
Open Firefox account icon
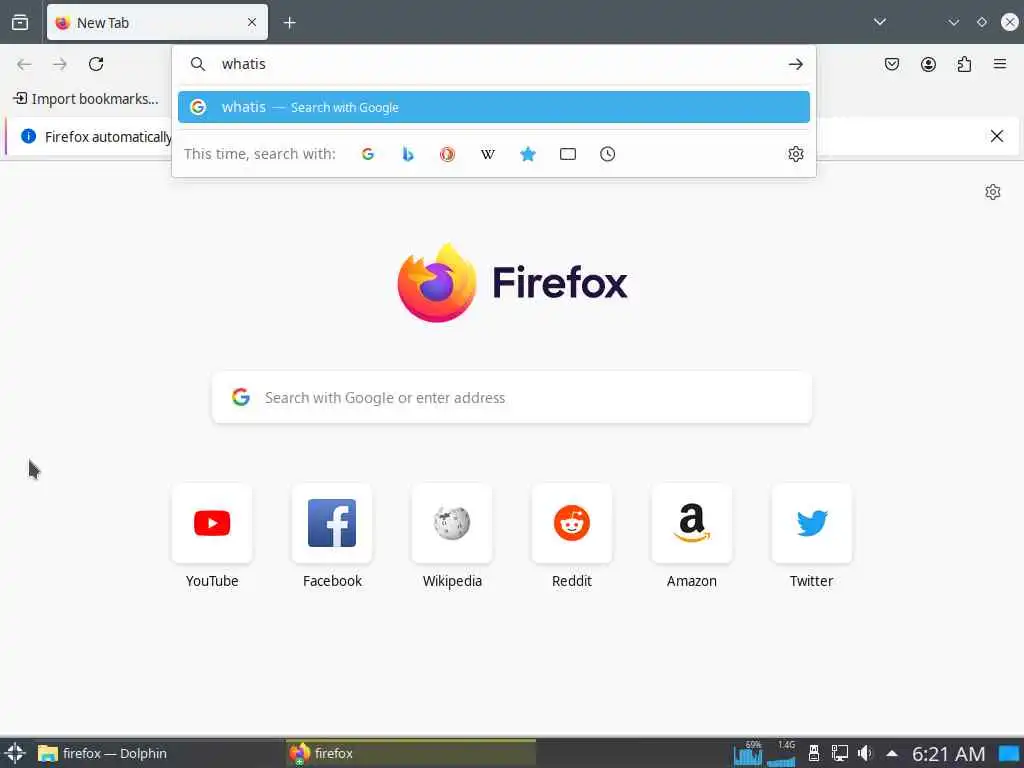coord(928,64)
